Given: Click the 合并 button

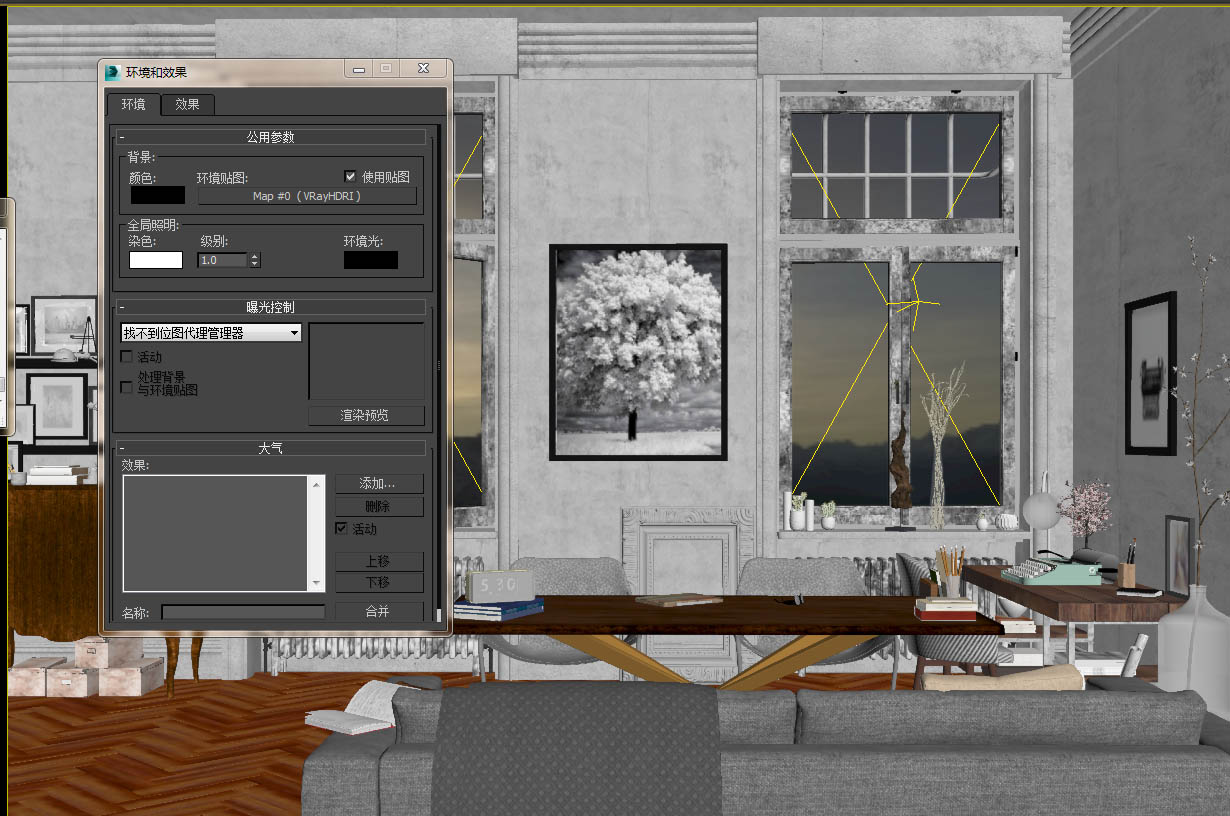Looking at the screenshot, I should pyautogui.click(x=378, y=611).
